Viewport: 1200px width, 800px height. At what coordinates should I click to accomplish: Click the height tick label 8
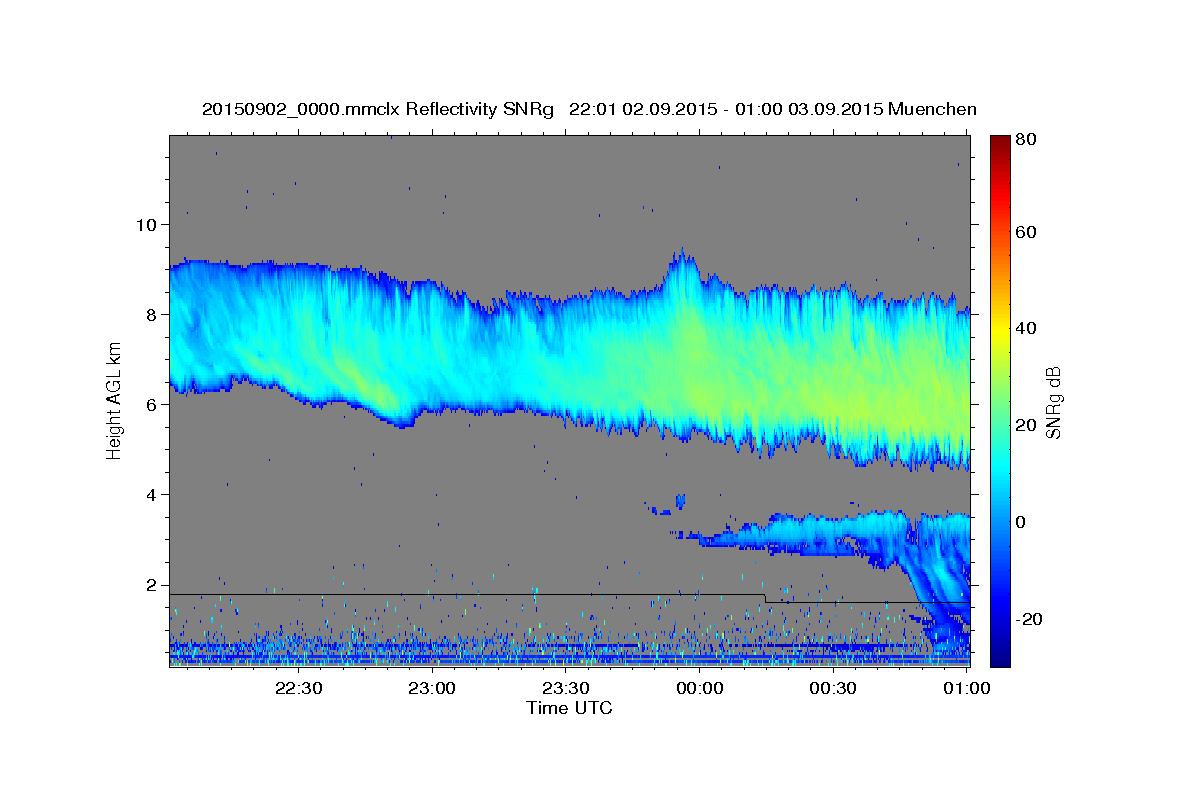(151, 314)
